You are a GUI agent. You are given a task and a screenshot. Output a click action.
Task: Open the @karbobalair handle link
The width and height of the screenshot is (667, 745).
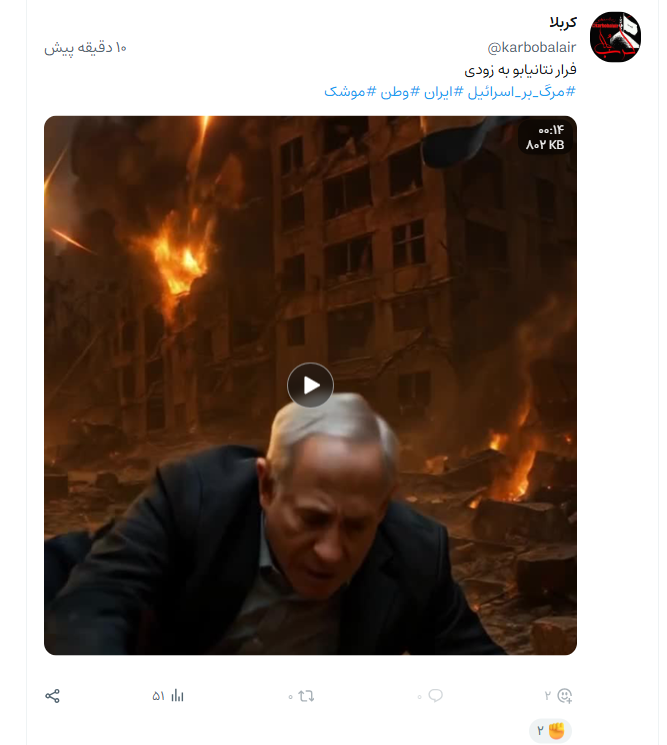[532, 48]
